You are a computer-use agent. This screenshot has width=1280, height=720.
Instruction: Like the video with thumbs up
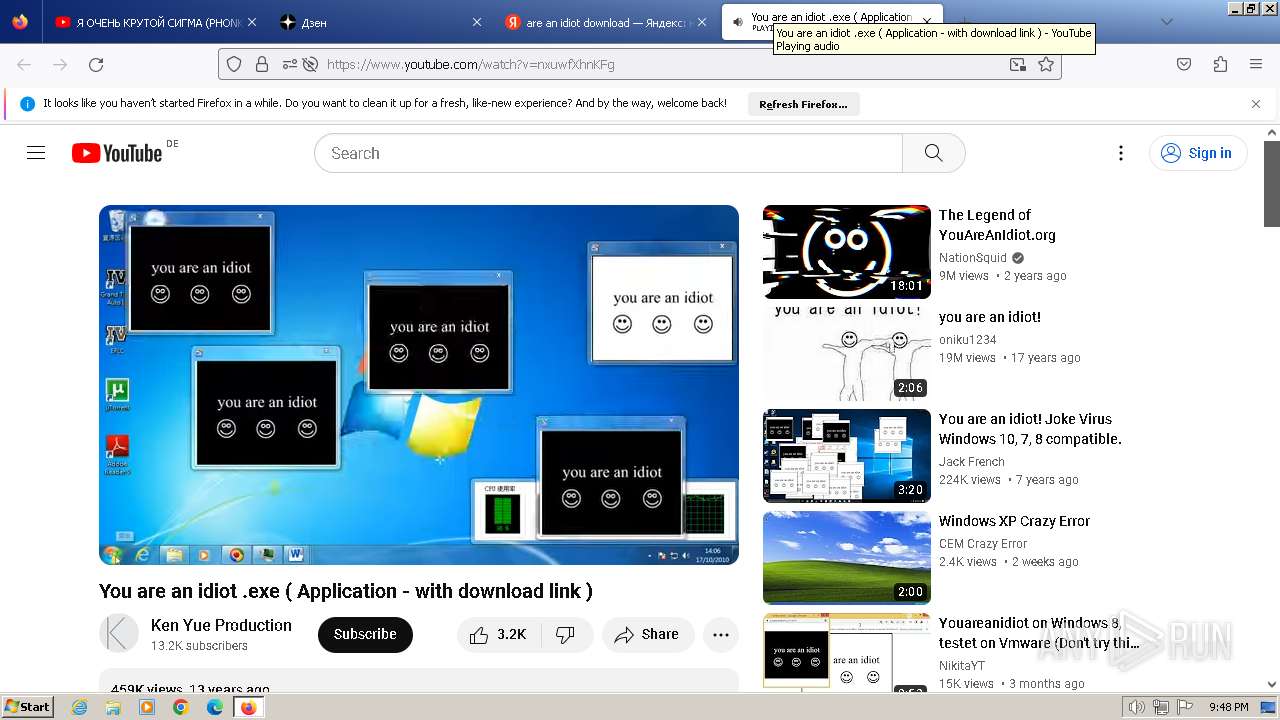coord(498,634)
